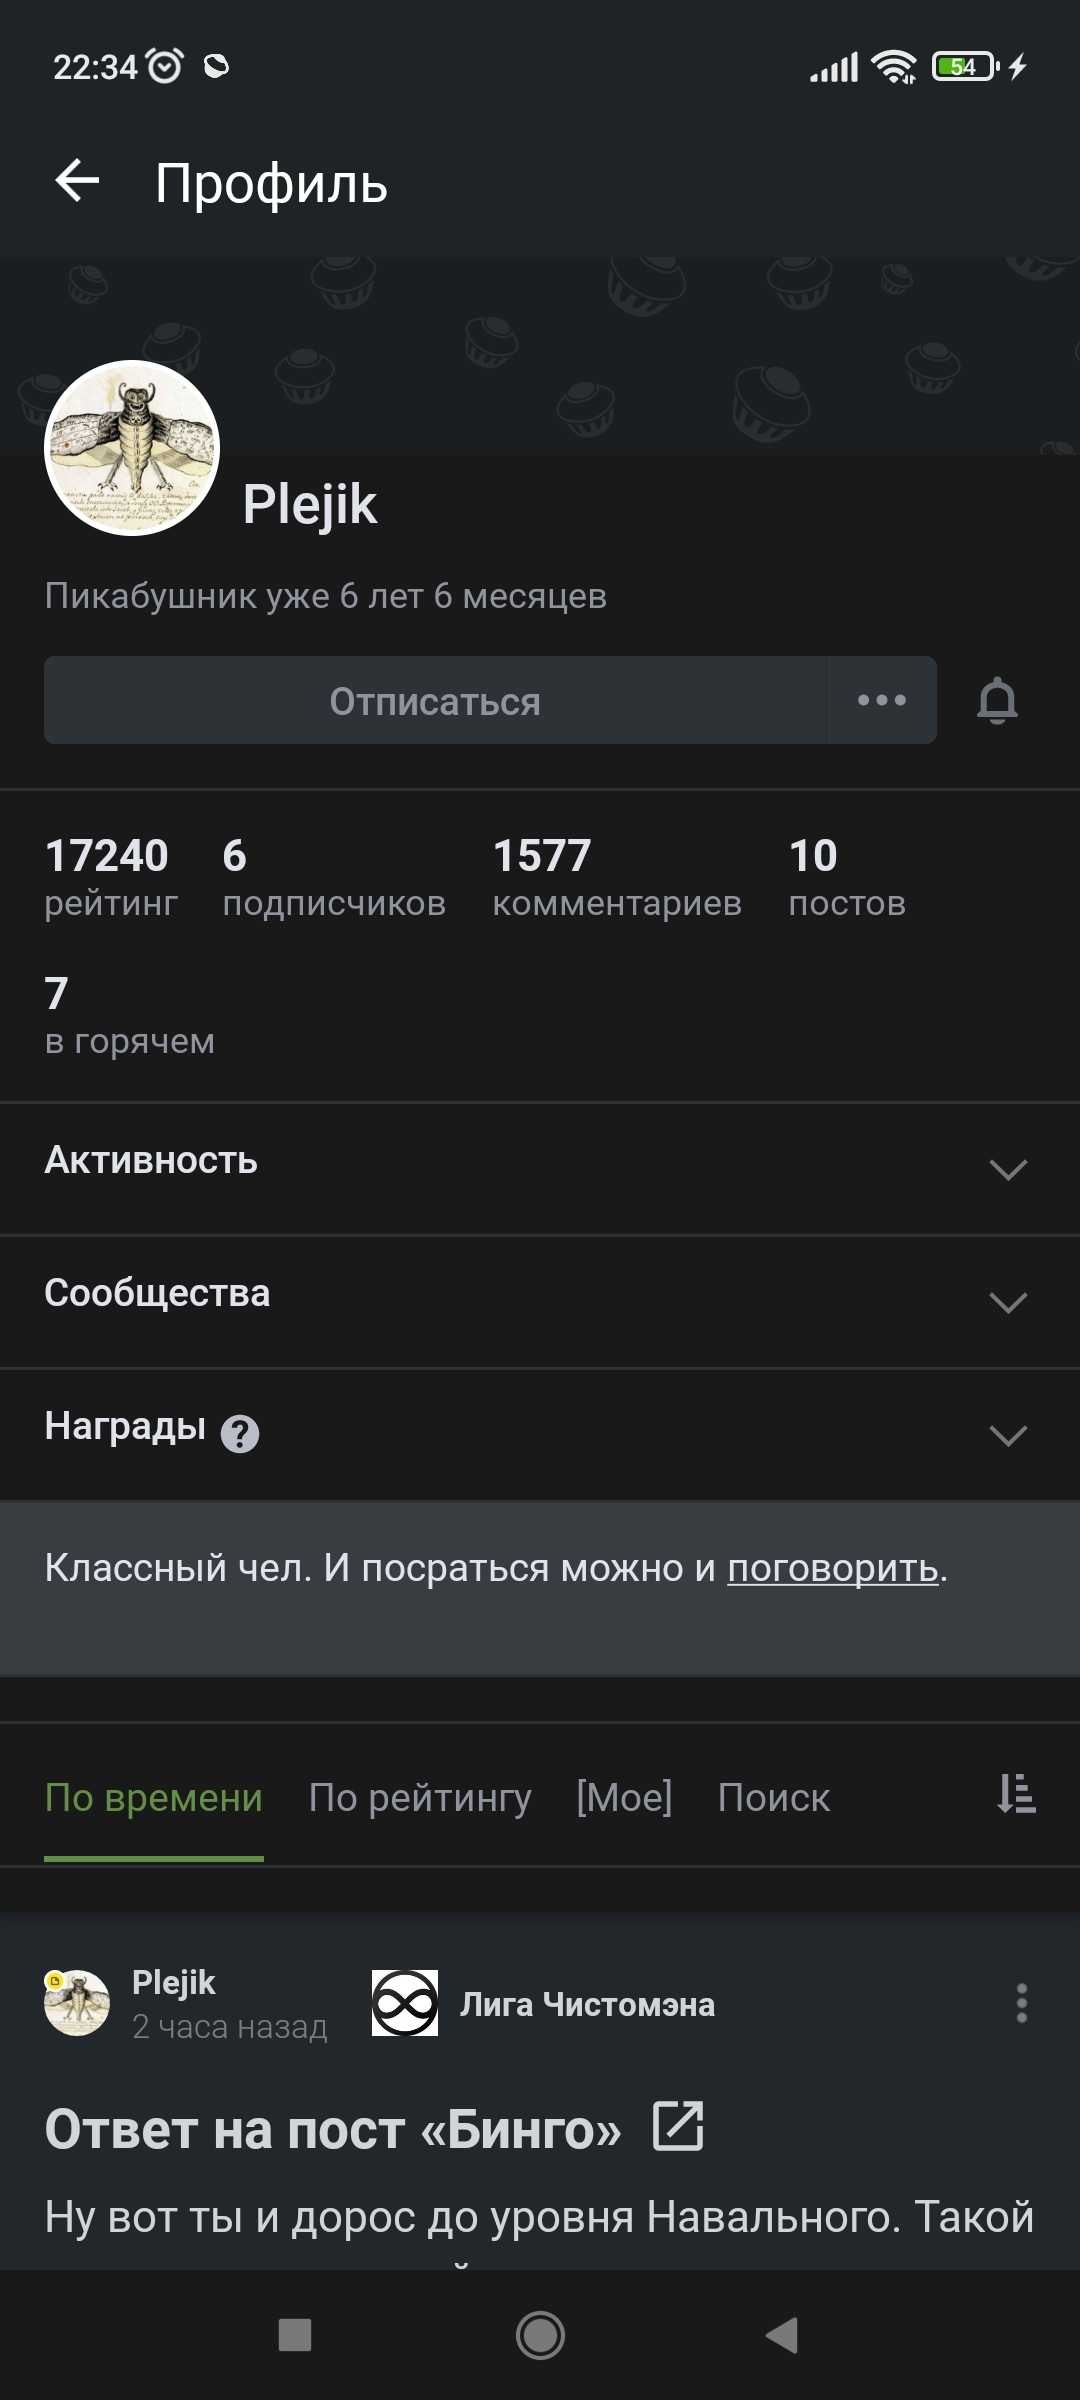The height and width of the screenshot is (2400, 1080).
Task: Open the three-dots menu beside Отписаться
Action: coord(881,700)
